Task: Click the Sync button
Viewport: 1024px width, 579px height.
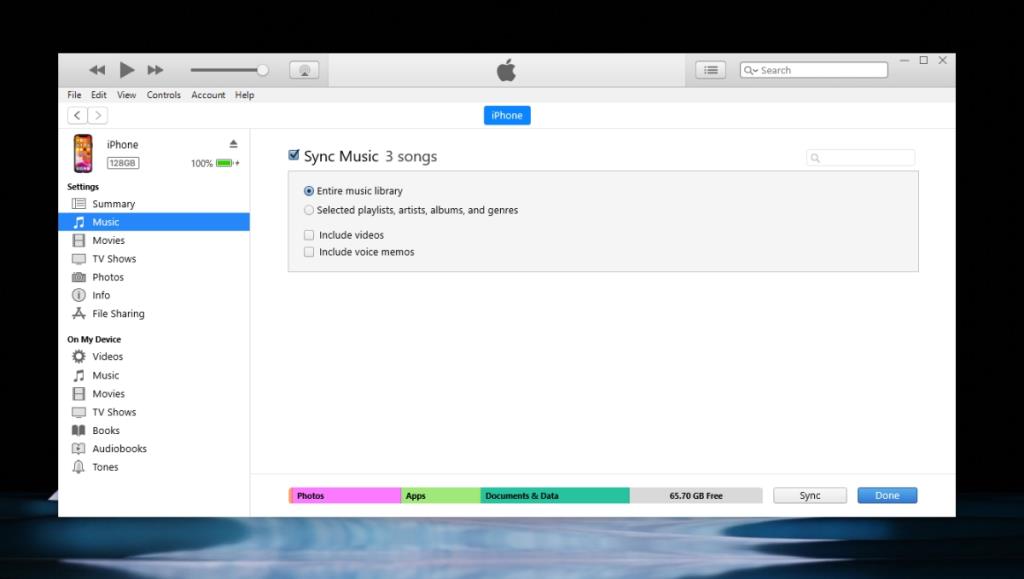Action: 810,494
